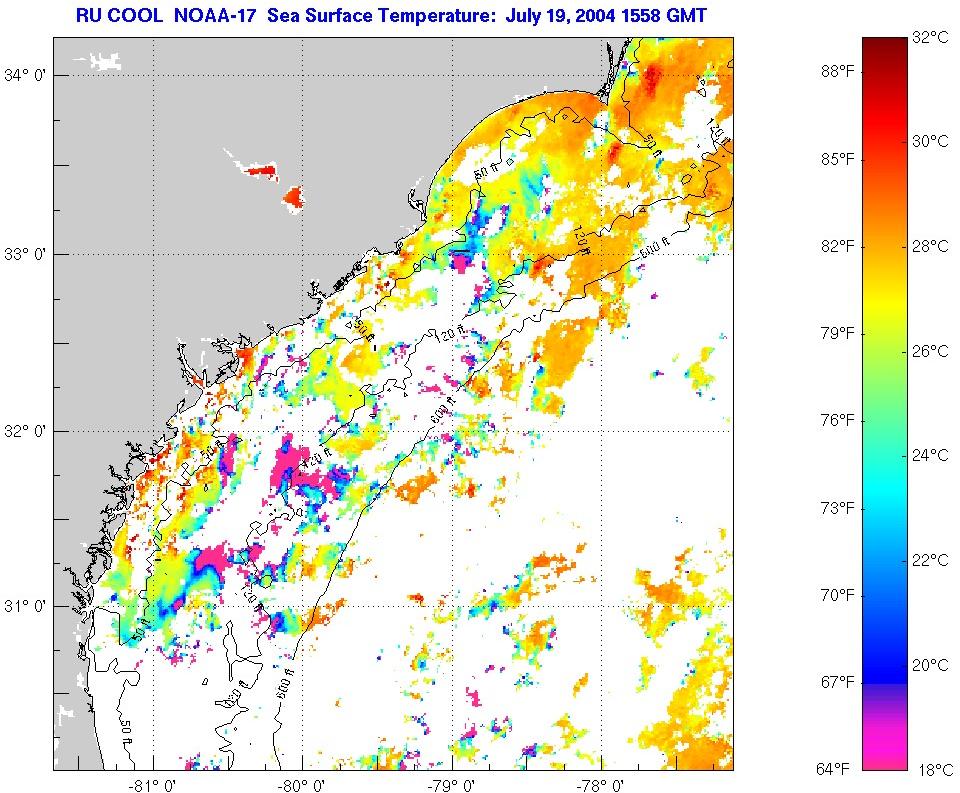Image resolution: width=960 pixels, height=793 pixels.
Task: Click the 30°C scale label
Action: (x=930, y=141)
